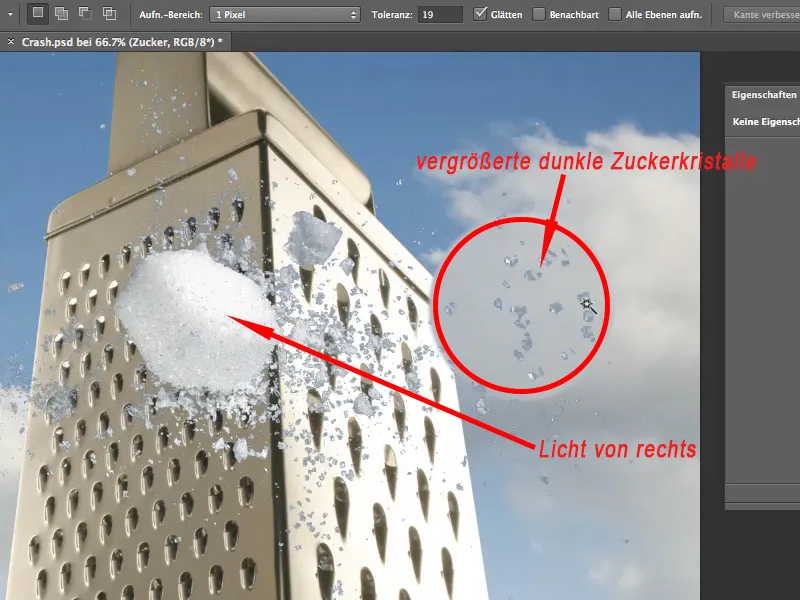
Task: Open the tool preset picker arrow
Action: tap(10, 14)
